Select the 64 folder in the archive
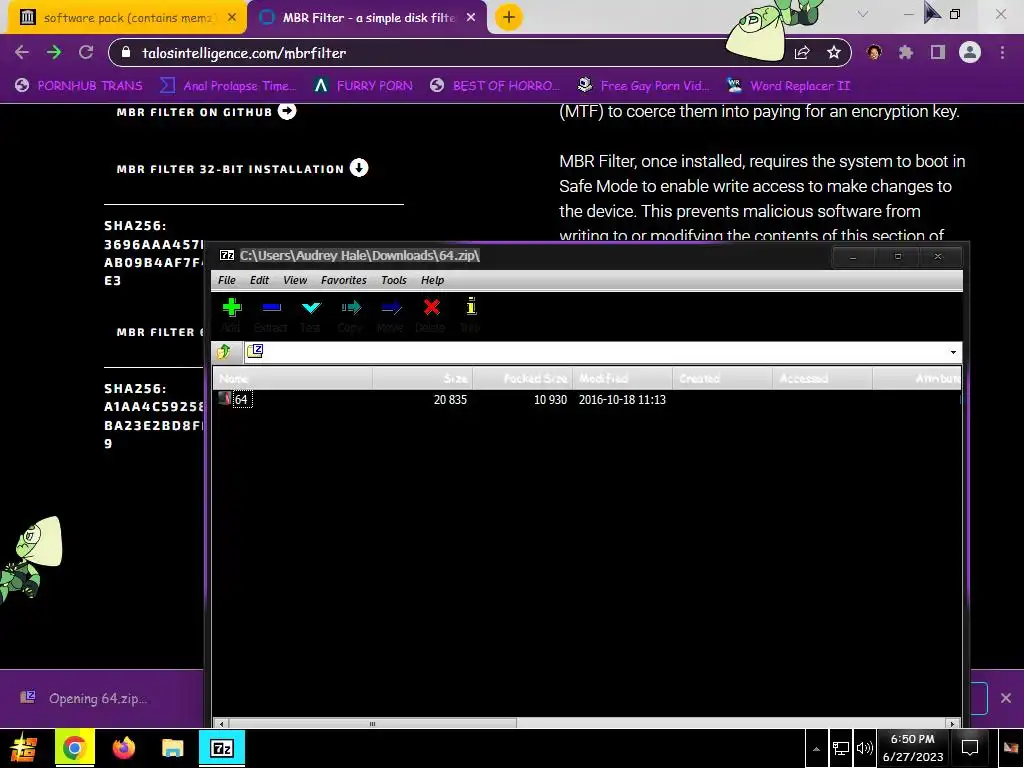This screenshot has width=1024, height=768. 241,400
